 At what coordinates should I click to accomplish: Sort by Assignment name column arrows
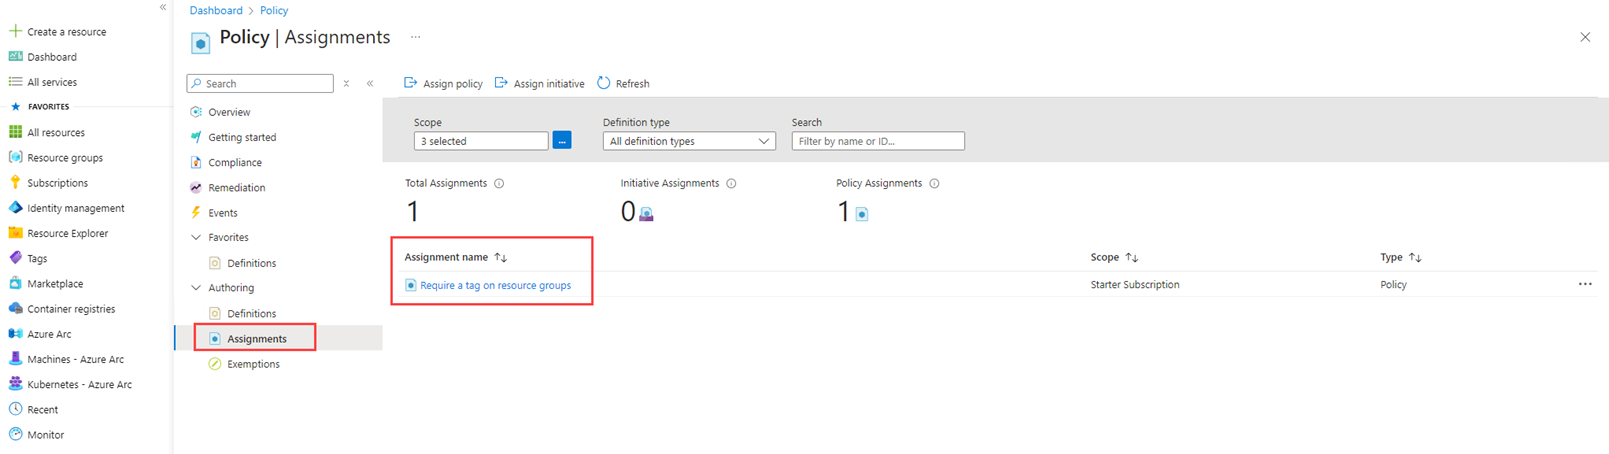coord(501,257)
